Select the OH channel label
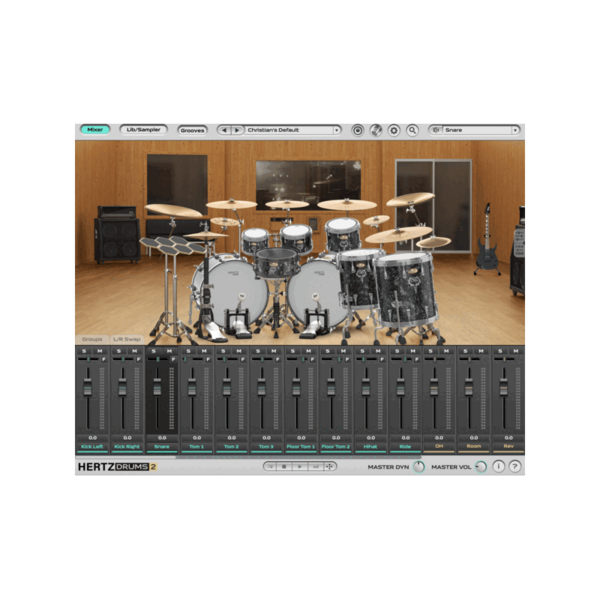This screenshot has height=600, width=600. 439,446
